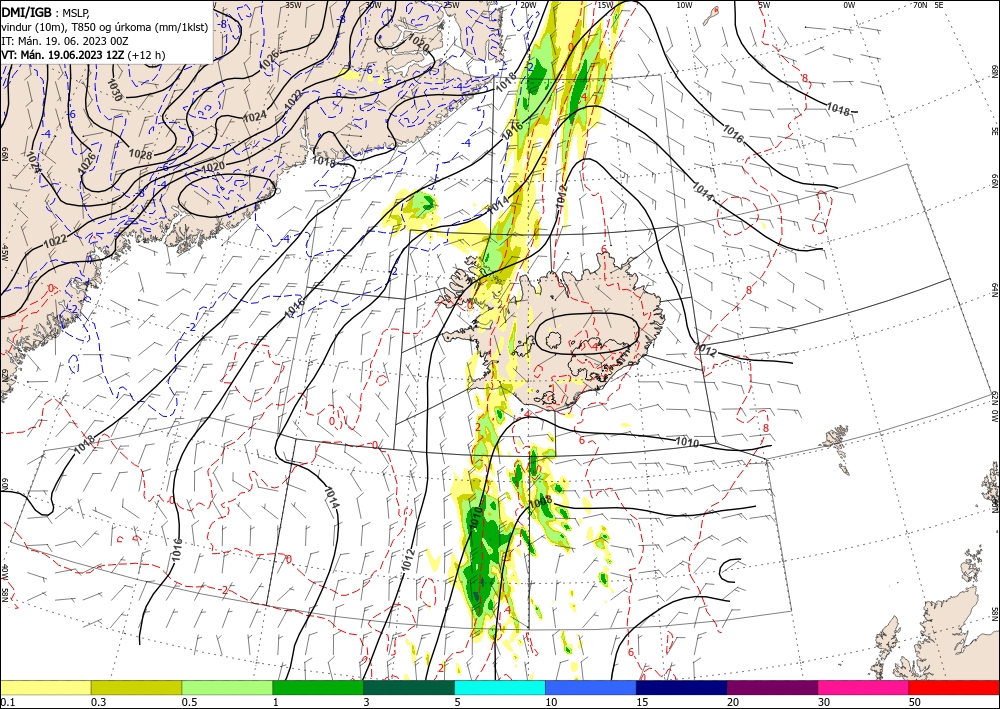This screenshot has width=1000, height=709.
Task: Pick the cyan 5–10 mm legend swatch
Action: 500,687
